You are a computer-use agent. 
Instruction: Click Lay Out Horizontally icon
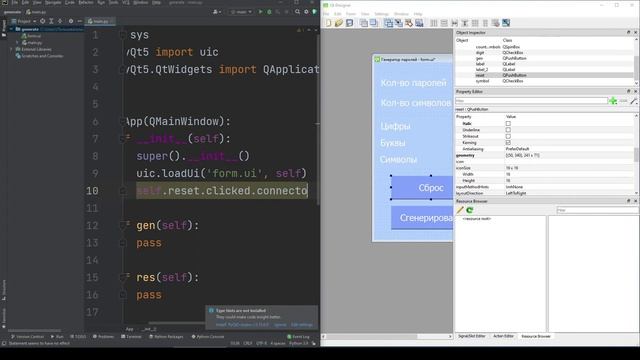(x=434, y=23)
